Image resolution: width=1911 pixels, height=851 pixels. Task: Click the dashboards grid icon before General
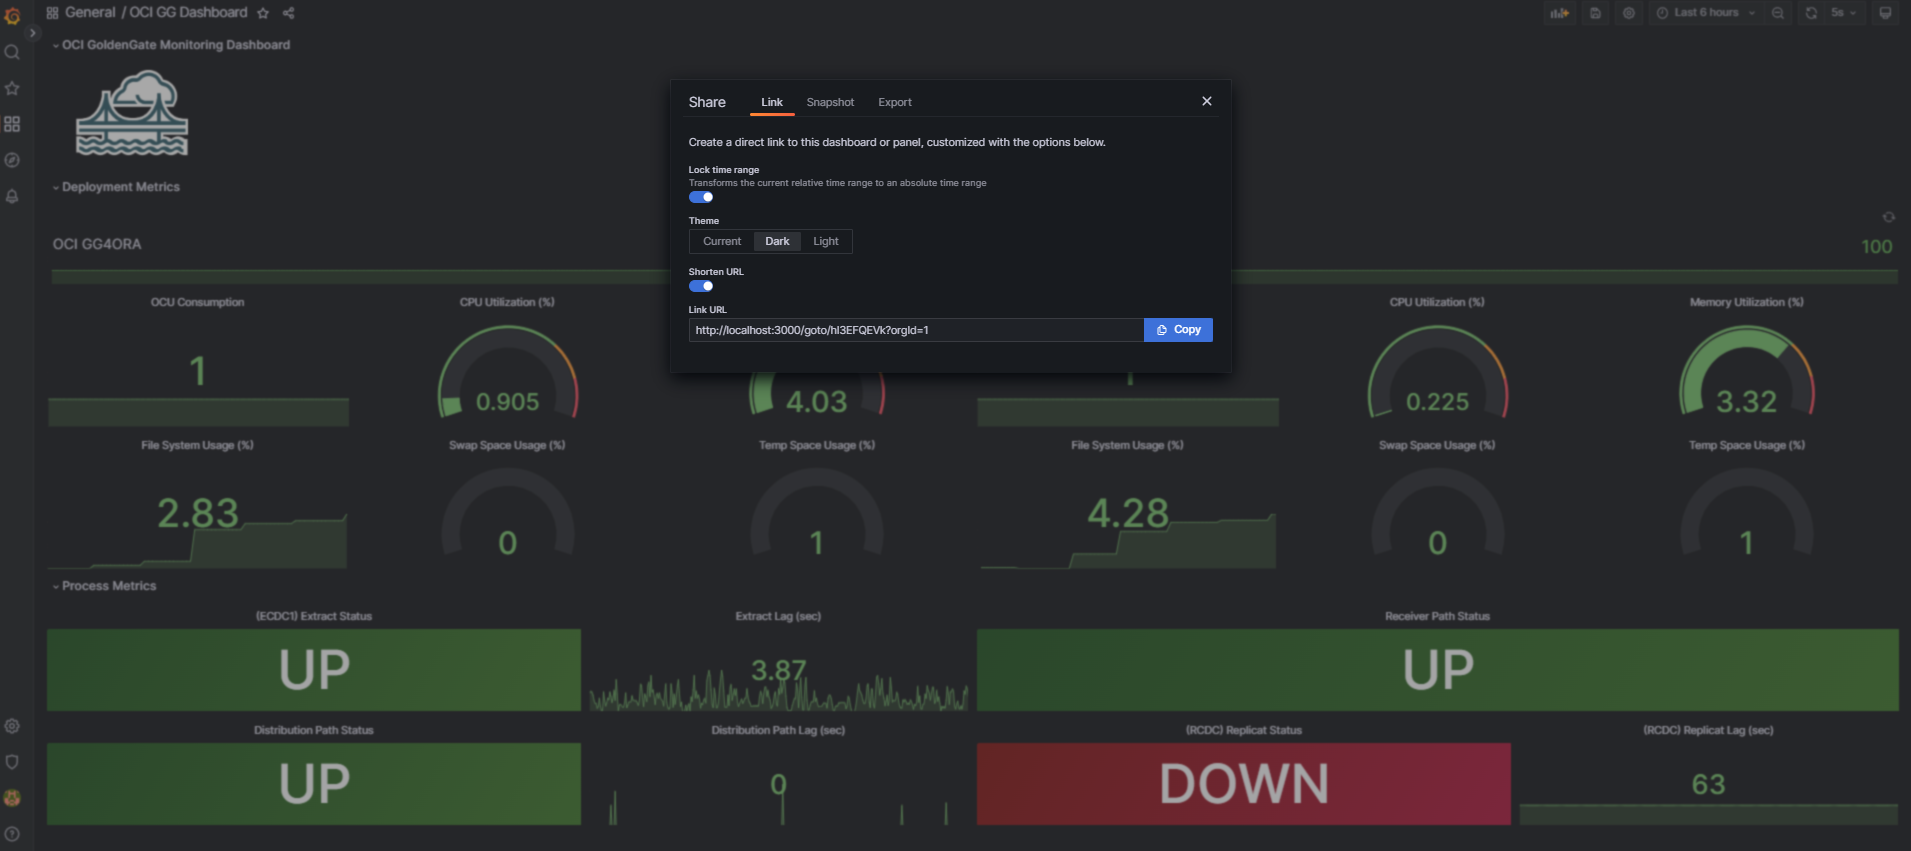point(52,13)
